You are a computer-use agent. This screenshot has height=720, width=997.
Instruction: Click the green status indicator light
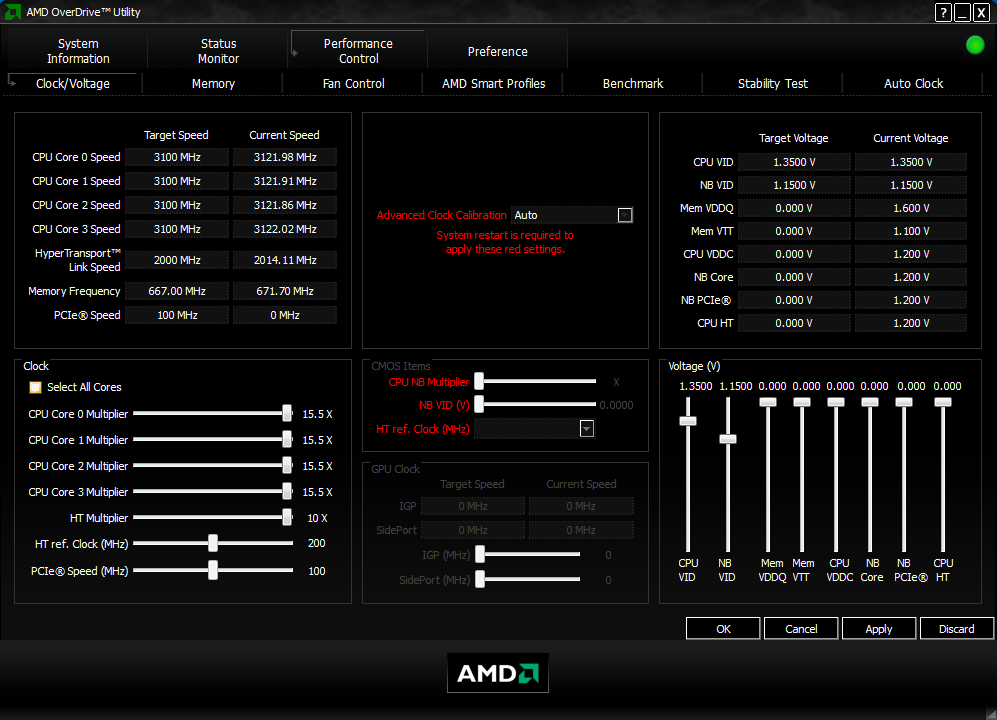point(975,45)
